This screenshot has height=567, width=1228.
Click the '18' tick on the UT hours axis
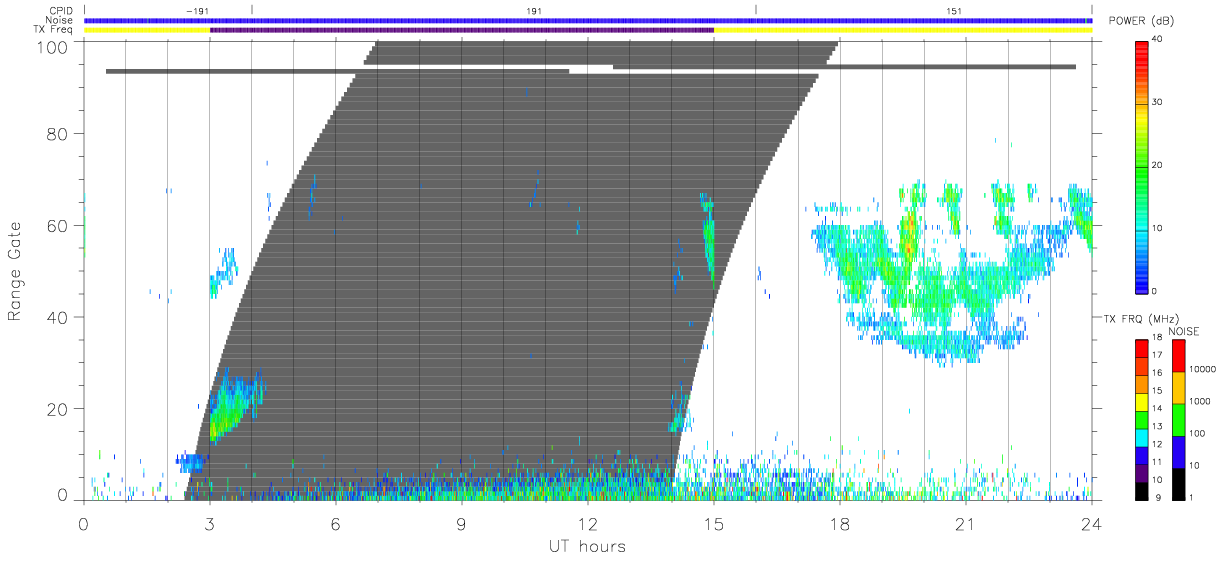(x=840, y=524)
